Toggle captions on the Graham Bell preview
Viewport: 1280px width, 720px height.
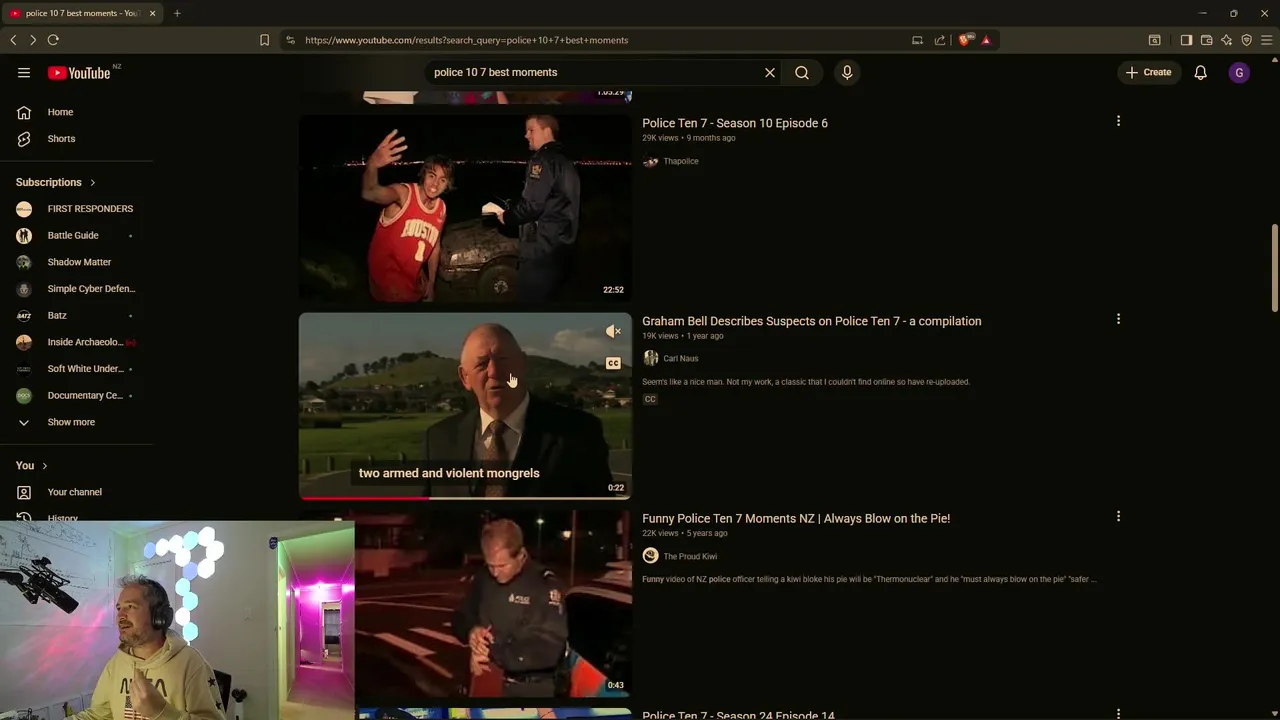click(x=613, y=363)
